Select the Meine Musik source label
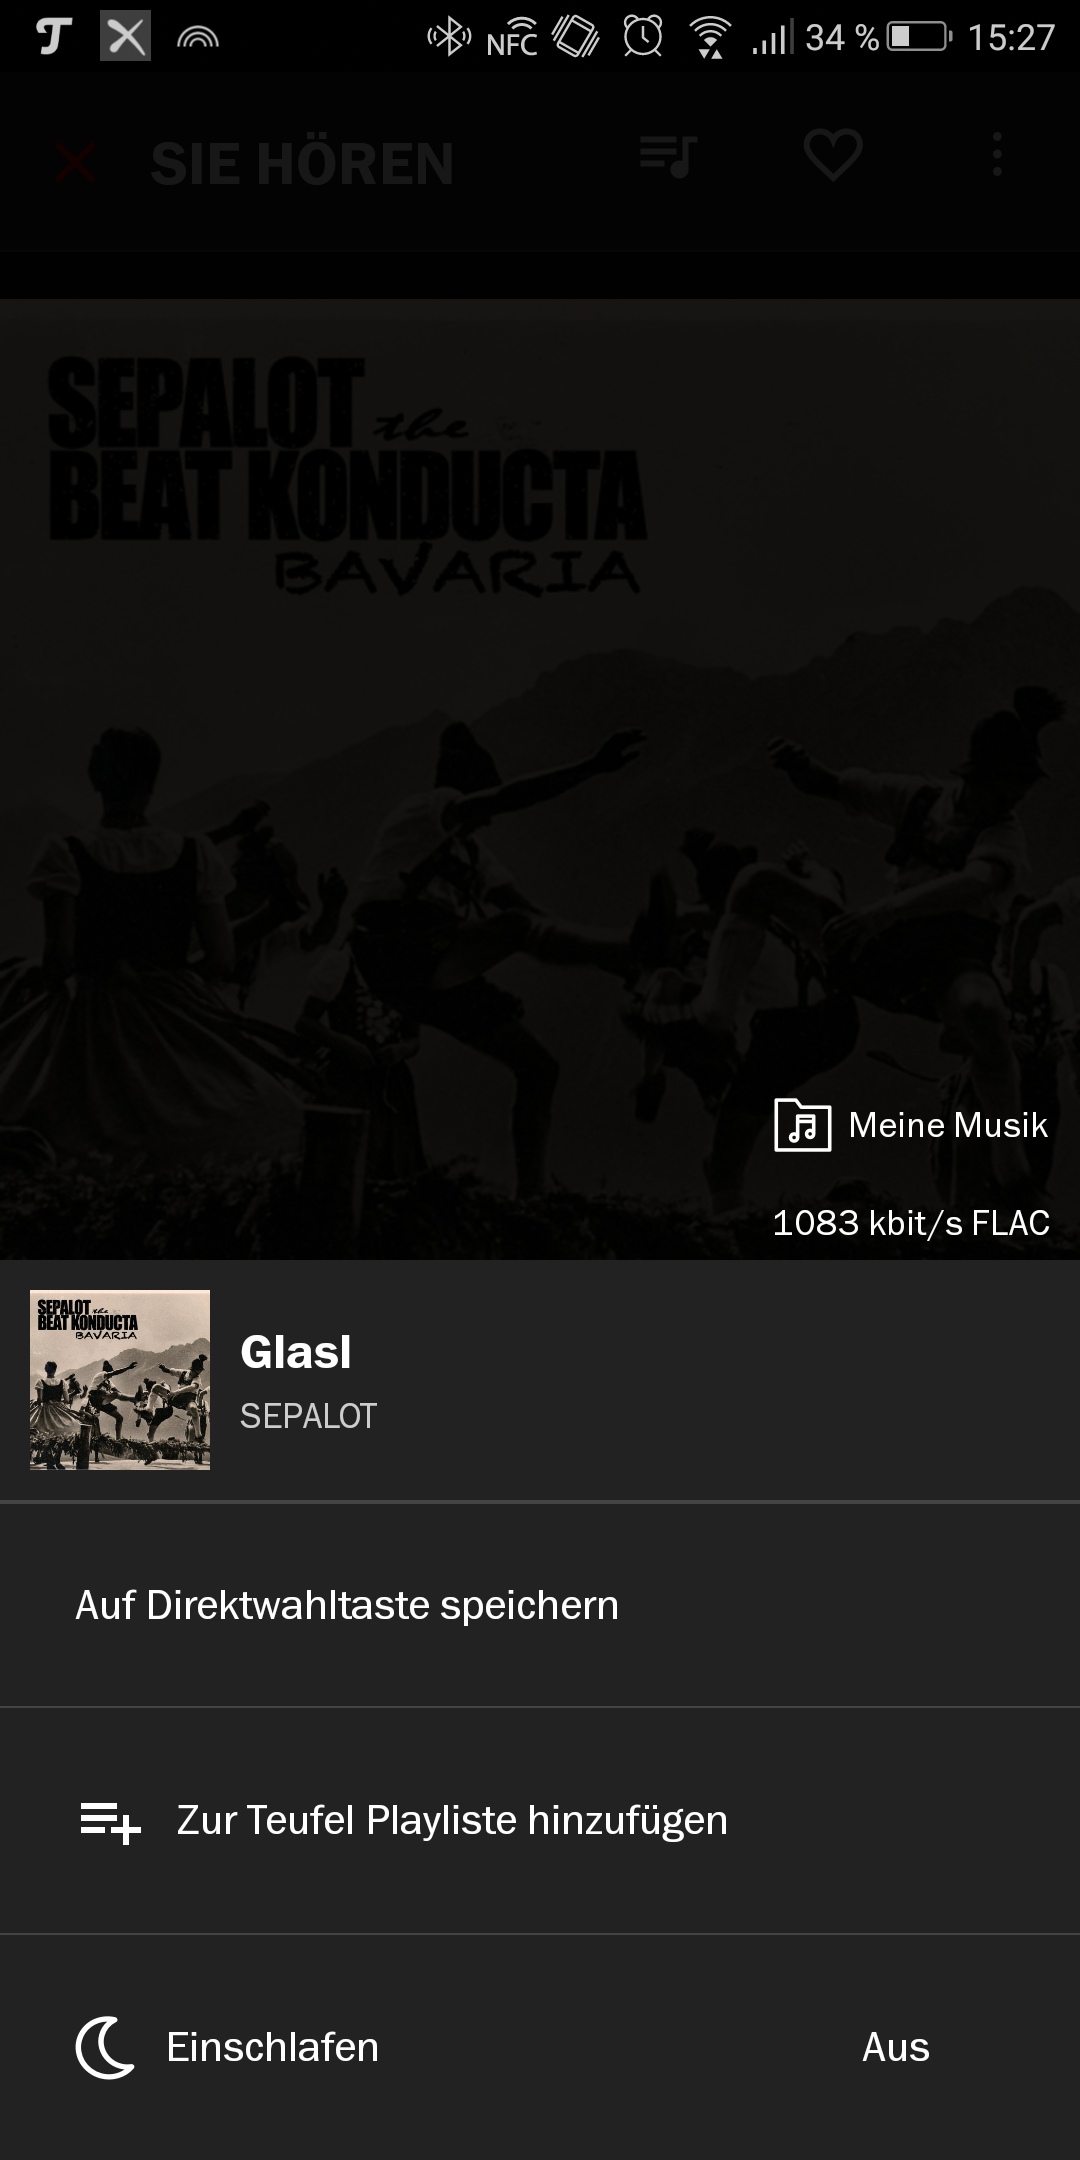The width and height of the screenshot is (1080, 2160). pyautogui.click(x=947, y=1125)
